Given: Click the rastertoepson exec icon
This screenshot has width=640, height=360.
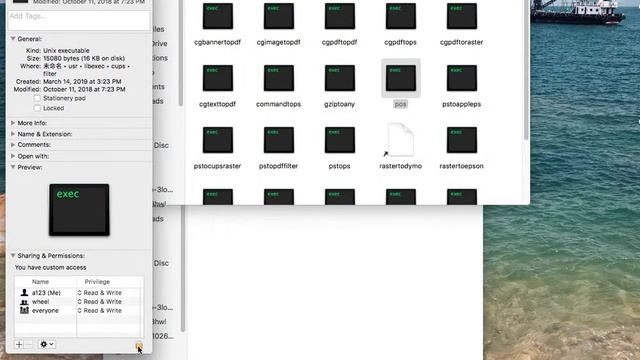Looking at the screenshot, I should (x=462, y=140).
